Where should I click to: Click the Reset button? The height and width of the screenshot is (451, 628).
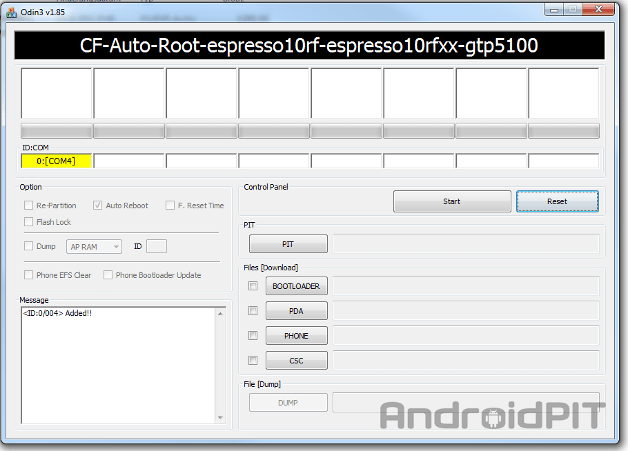pyautogui.click(x=557, y=201)
